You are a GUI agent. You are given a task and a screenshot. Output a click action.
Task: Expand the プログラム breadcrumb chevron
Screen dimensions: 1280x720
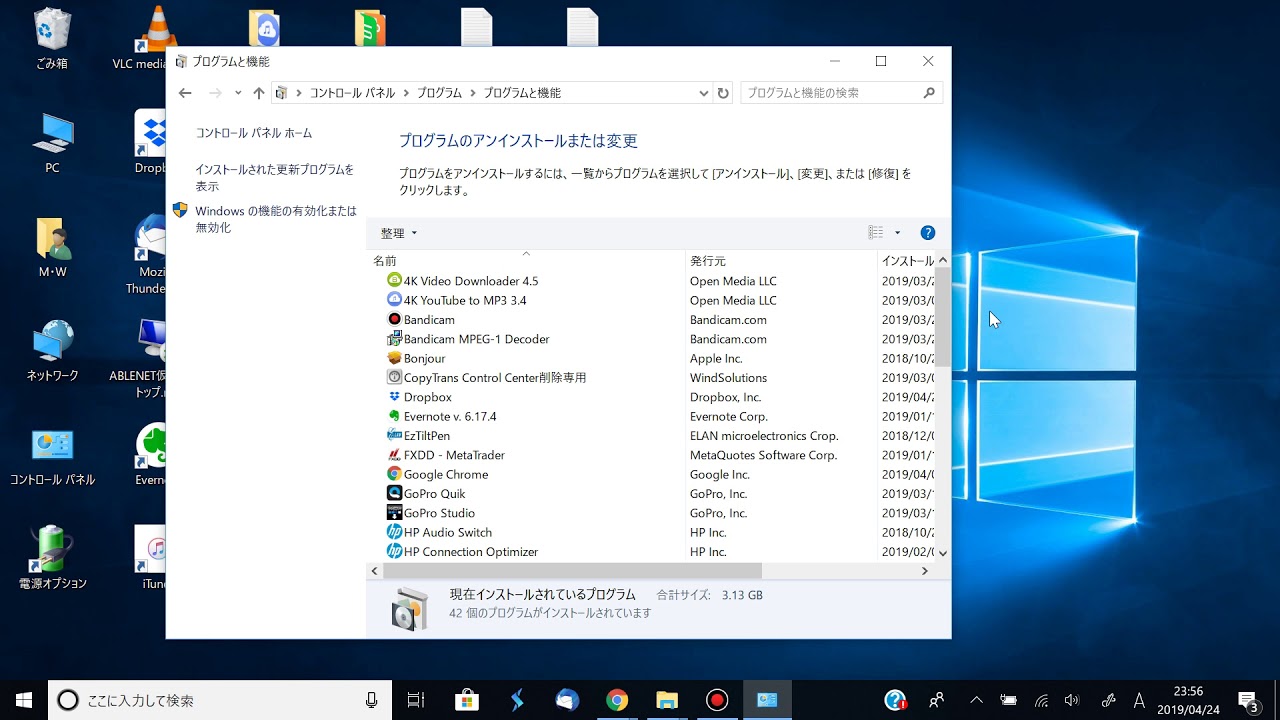tap(473, 93)
